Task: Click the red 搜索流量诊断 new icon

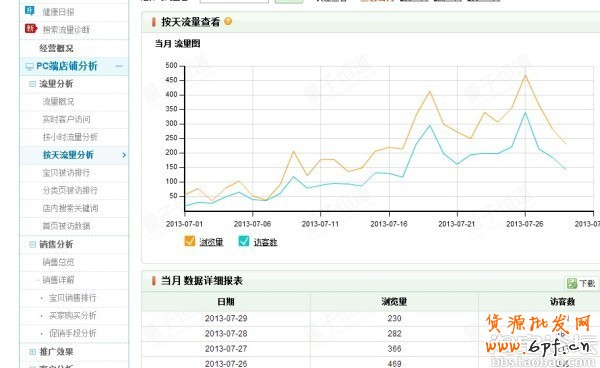Action: click(x=31, y=28)
